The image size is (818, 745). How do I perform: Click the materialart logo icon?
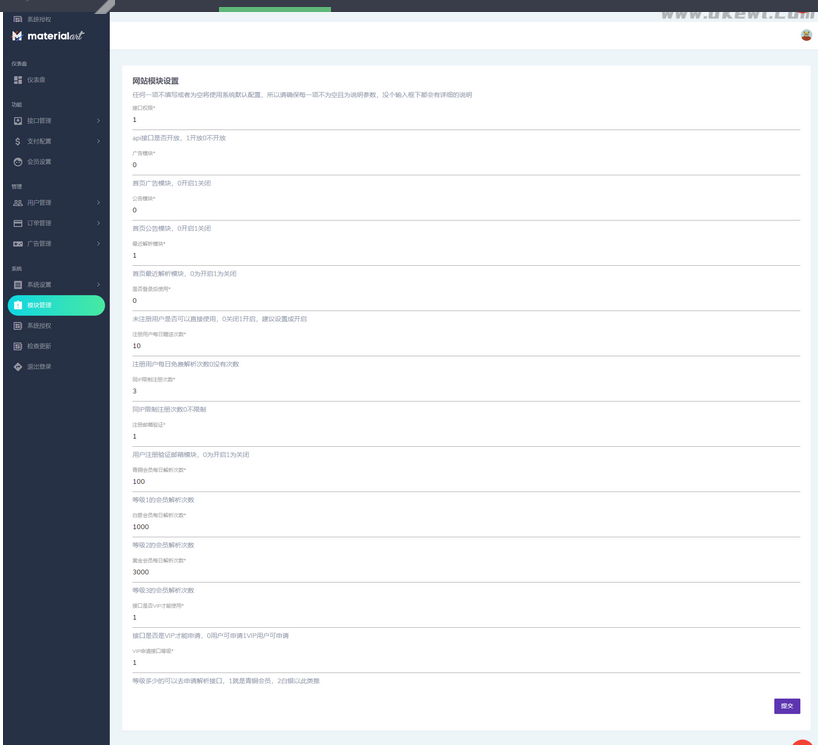pyautogui.click(x=17, y=36)
